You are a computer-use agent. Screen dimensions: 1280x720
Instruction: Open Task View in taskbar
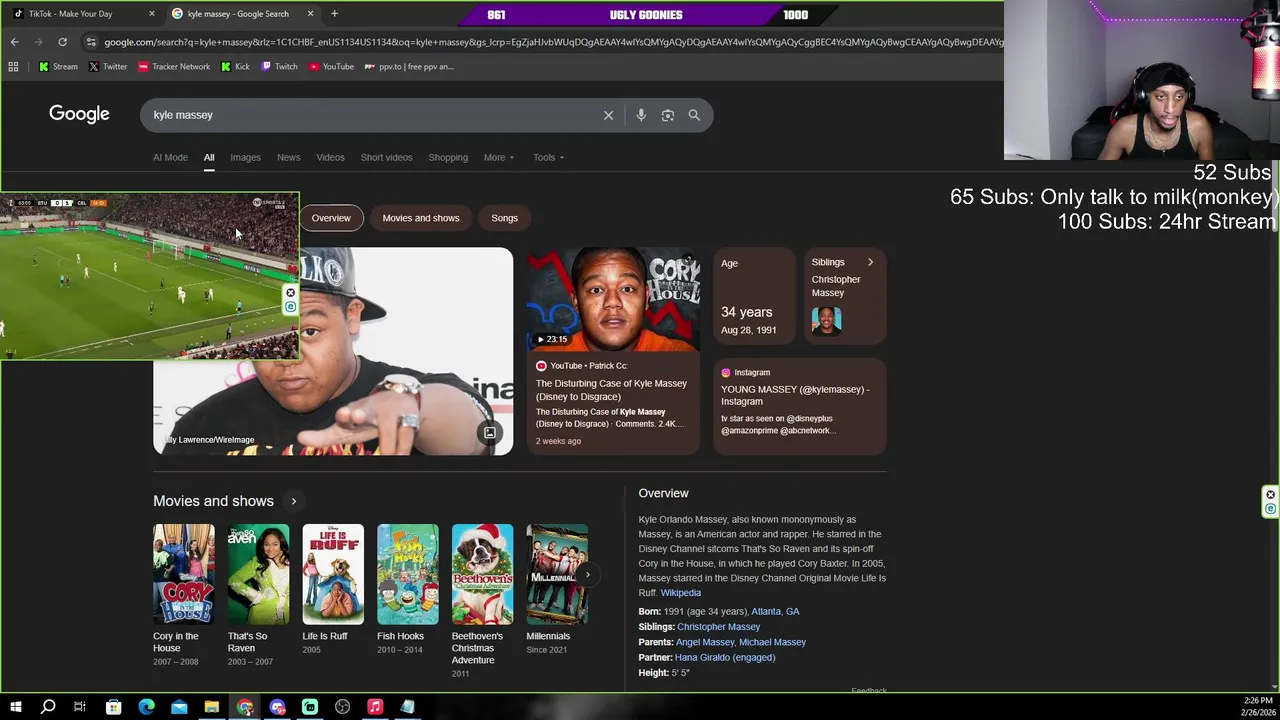(80, 707)
